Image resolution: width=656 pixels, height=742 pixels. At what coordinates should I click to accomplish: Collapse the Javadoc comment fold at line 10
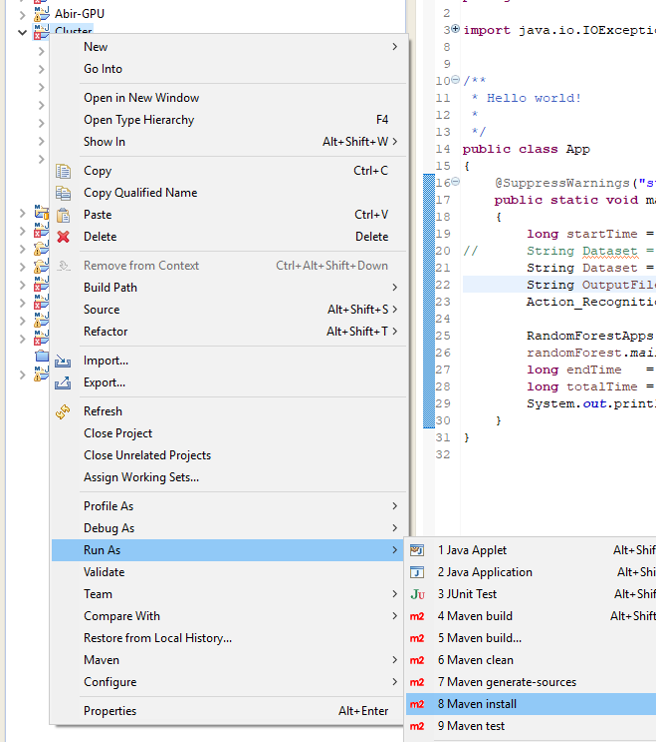point(456,81)
